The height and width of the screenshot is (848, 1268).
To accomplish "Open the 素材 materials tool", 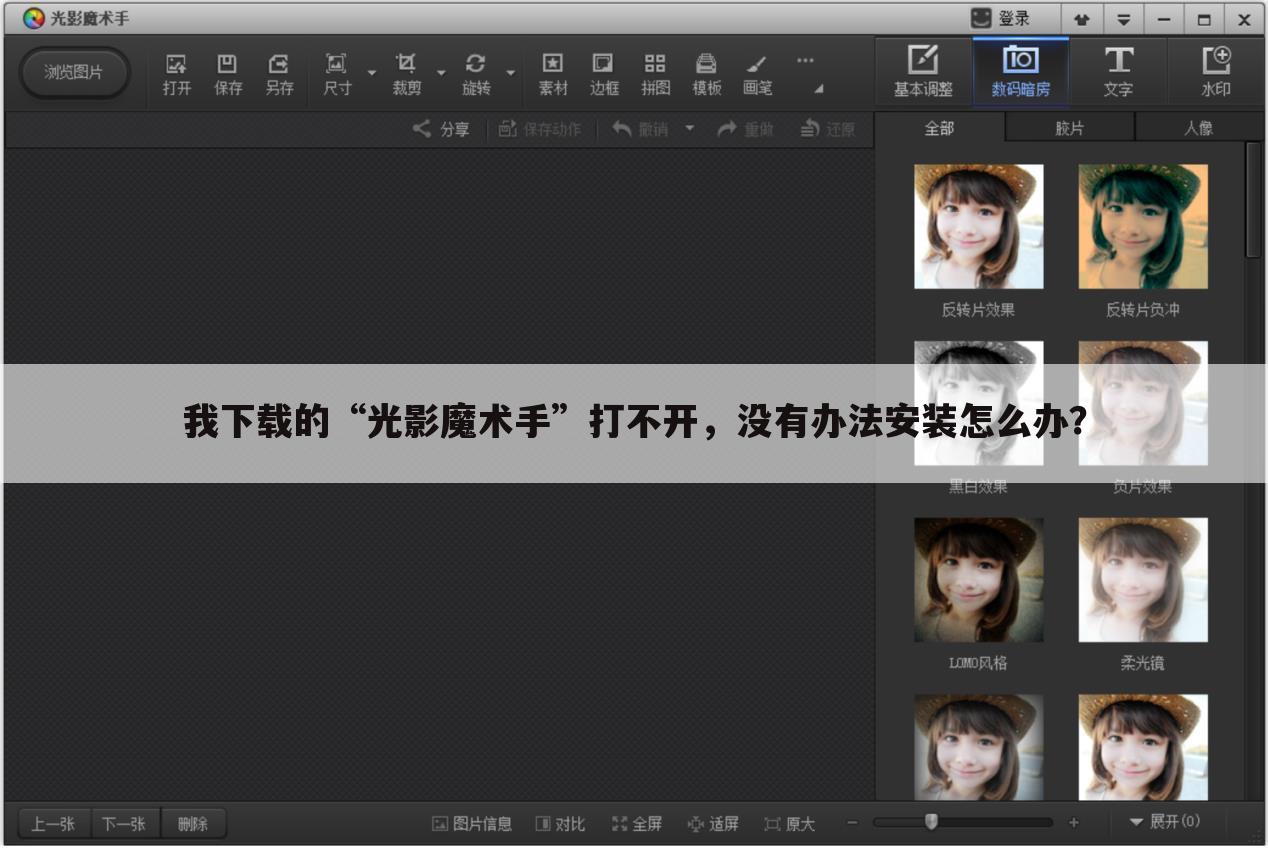I will point(553,74).
